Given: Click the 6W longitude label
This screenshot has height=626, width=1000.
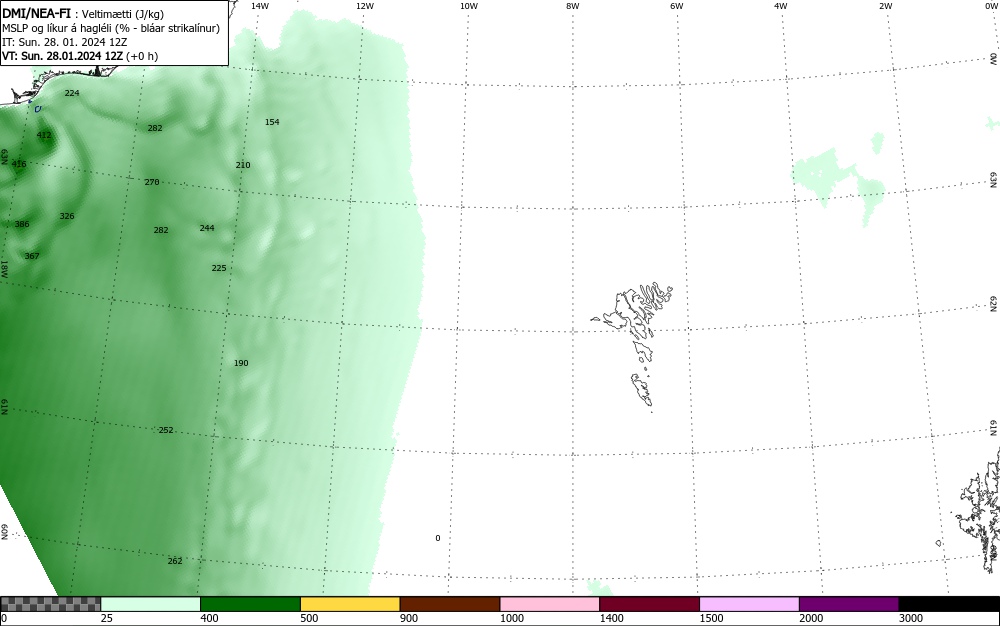Looking at the screenshot, I should 677,6.
